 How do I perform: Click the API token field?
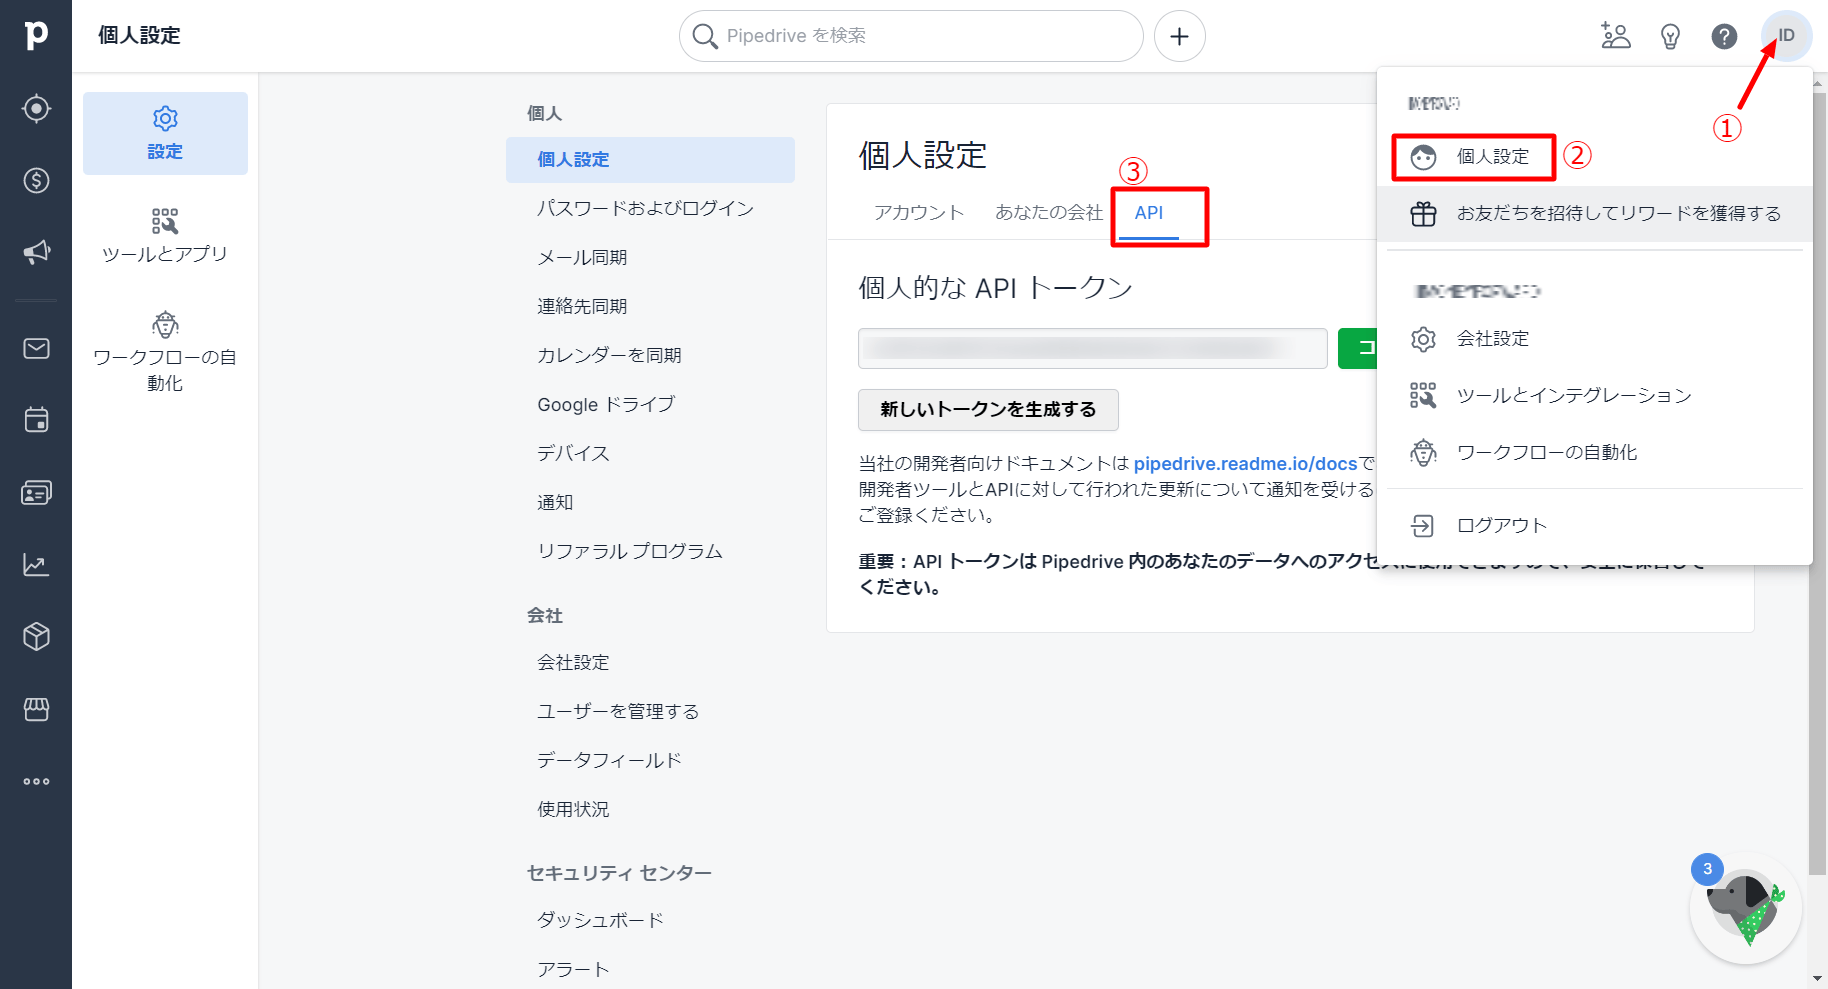coord(1092,348)
